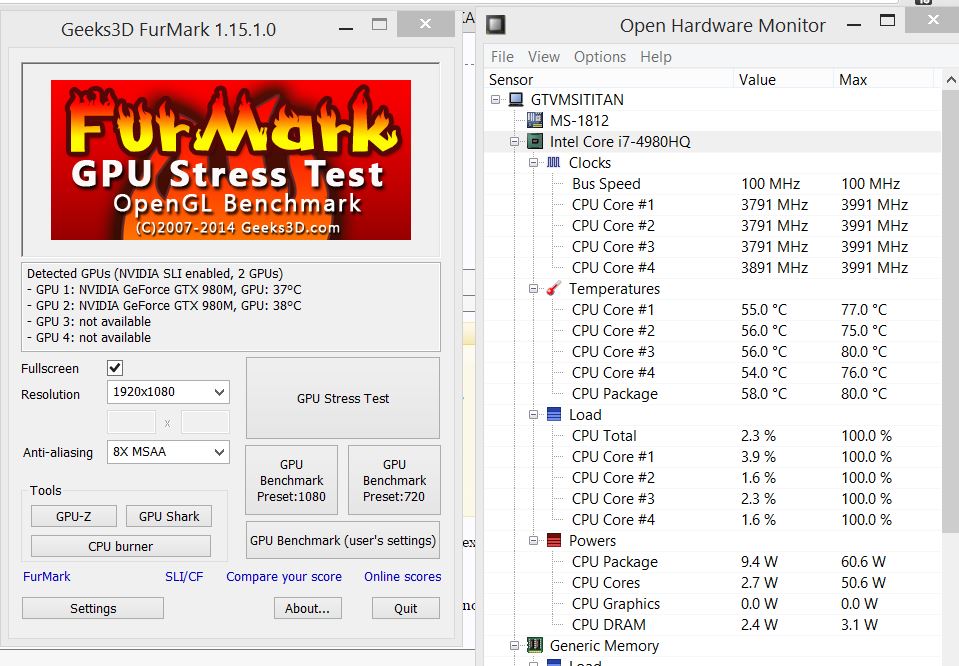Click the Open Hardware Monitor title bar icon
The width and height of the screenshot is (959, 666).
[x=495, y=25]
